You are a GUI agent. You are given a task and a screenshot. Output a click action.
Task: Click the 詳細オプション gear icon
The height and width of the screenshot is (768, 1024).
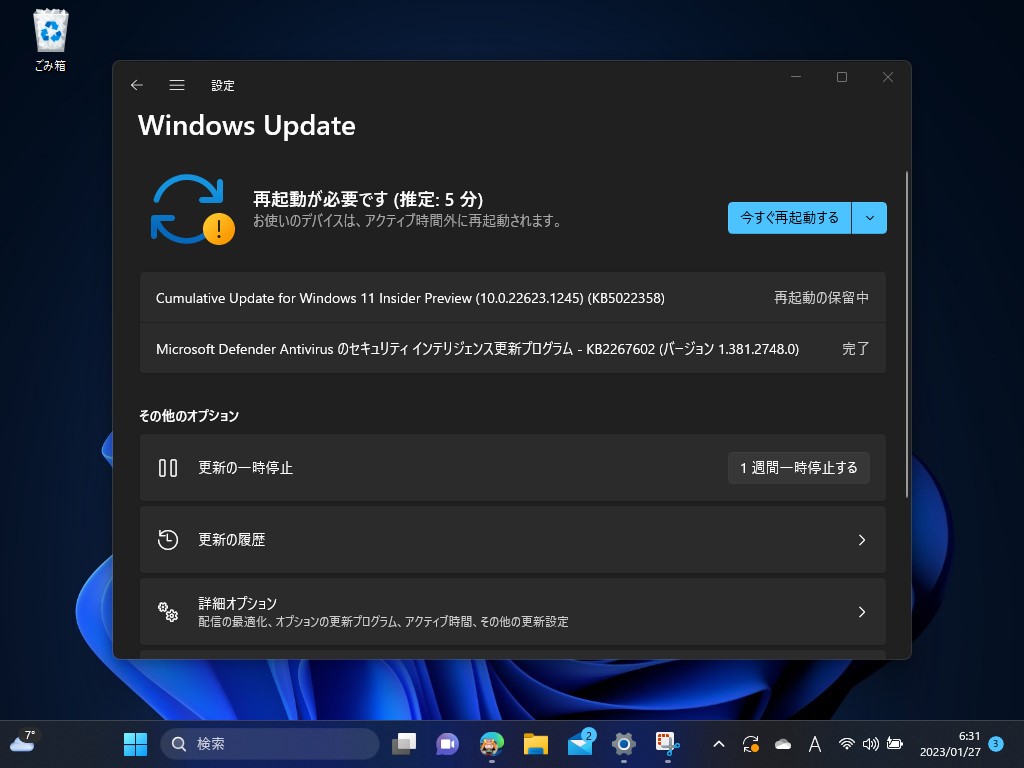pyautogui.click(x=168, y=611)
